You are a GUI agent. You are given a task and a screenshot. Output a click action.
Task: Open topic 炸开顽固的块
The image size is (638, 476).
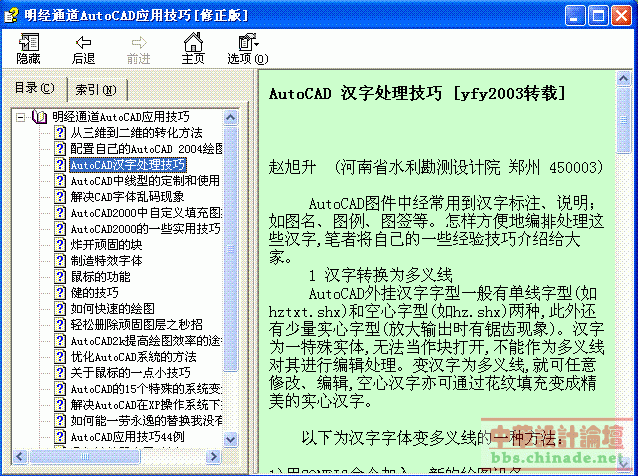pos(106,245)
